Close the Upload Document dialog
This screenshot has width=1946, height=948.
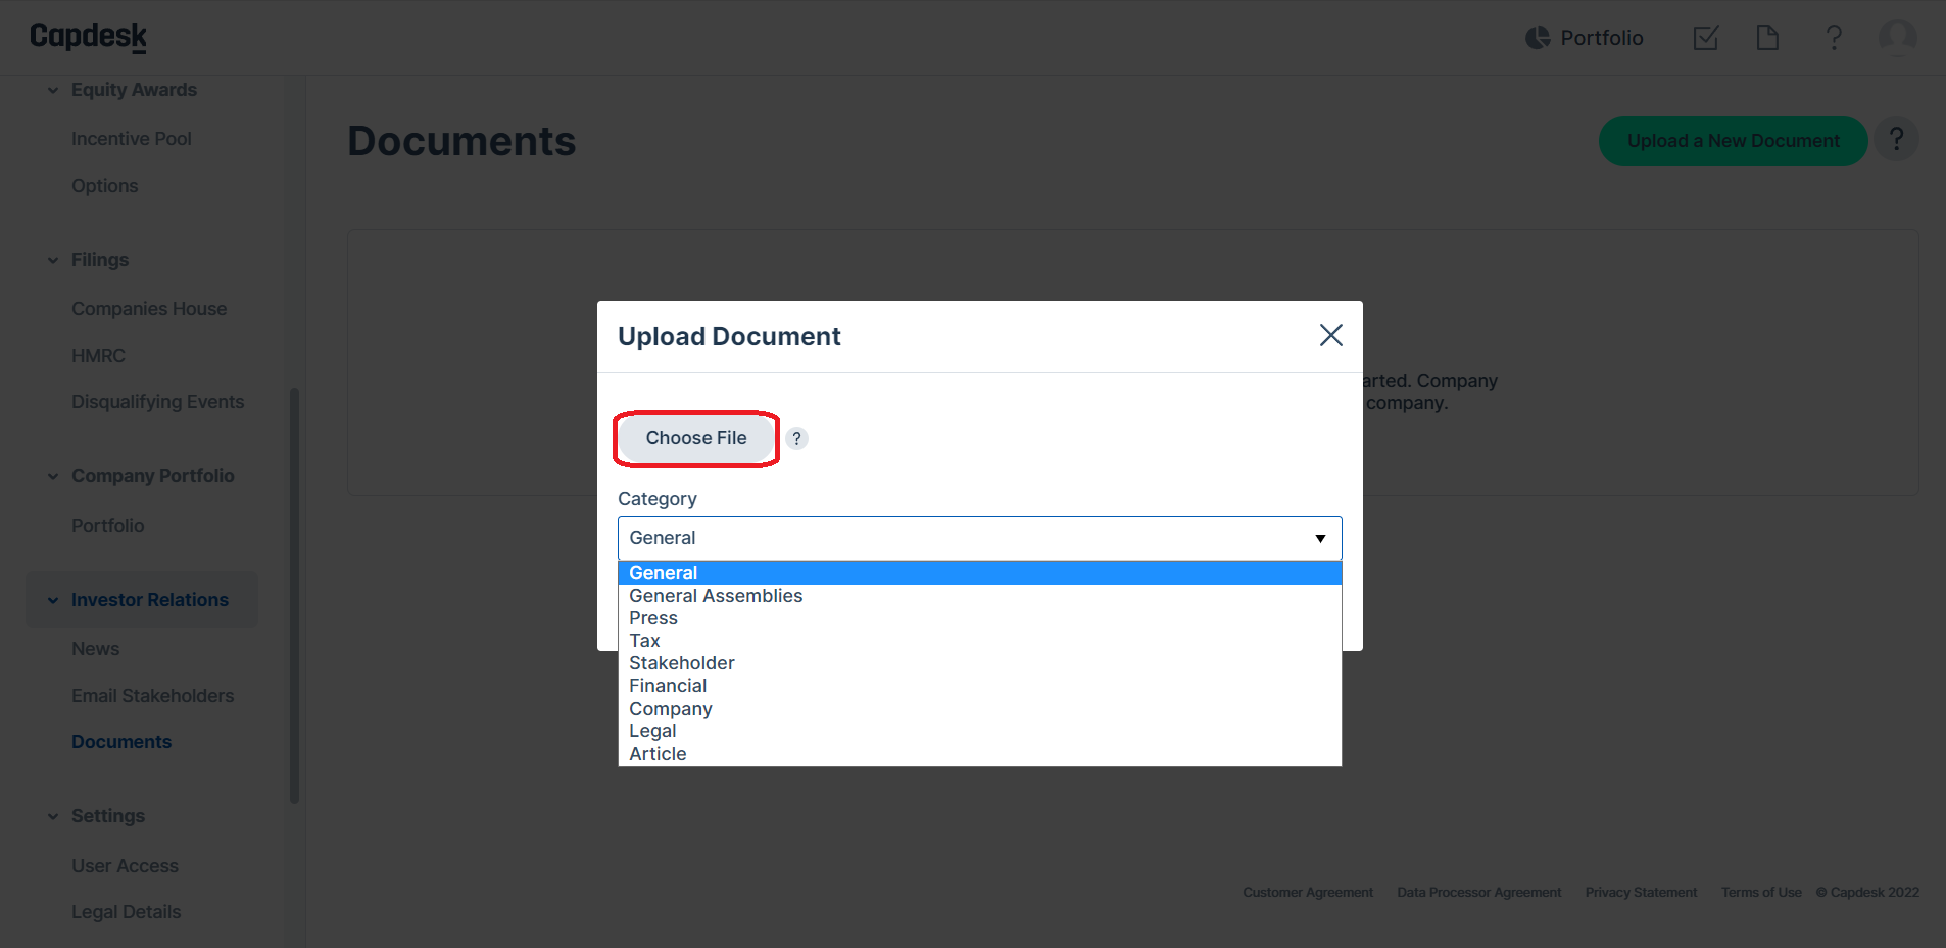point(1331,335)
